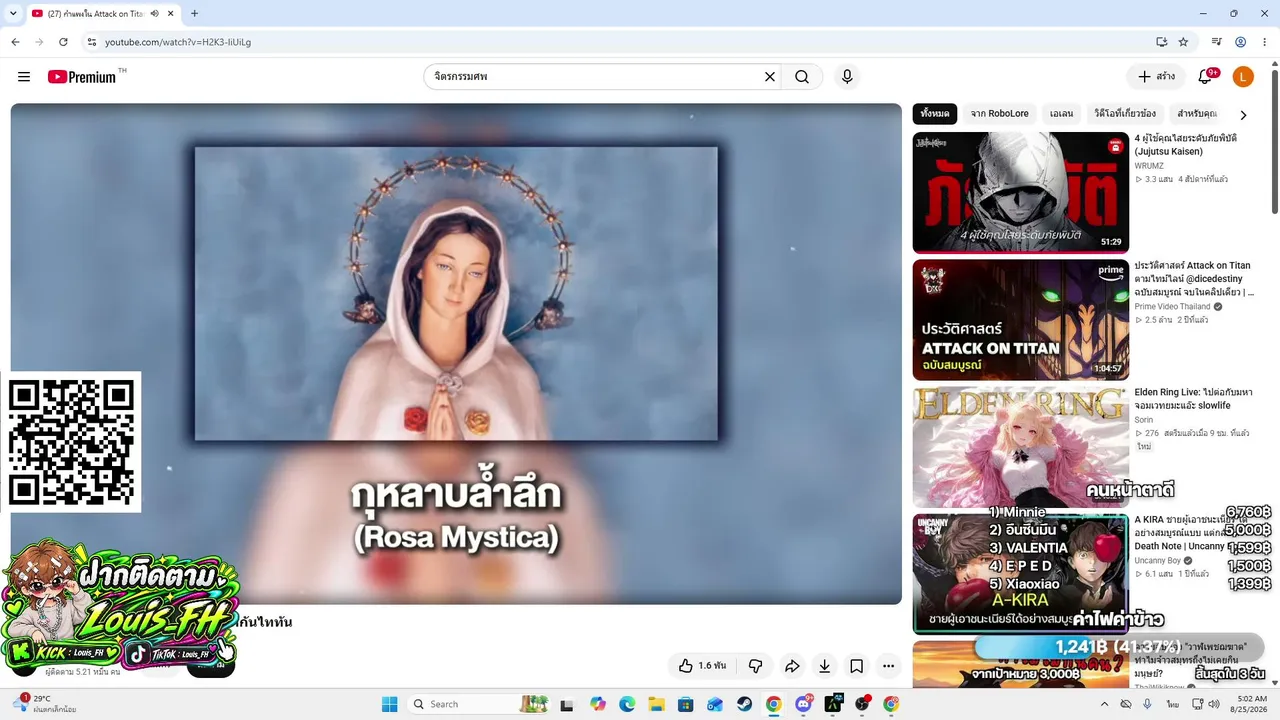Open the YouTube guide hamburger menu
This screenshot has width=1280, height=720.
pyautogui.click(x=24, y=77)
